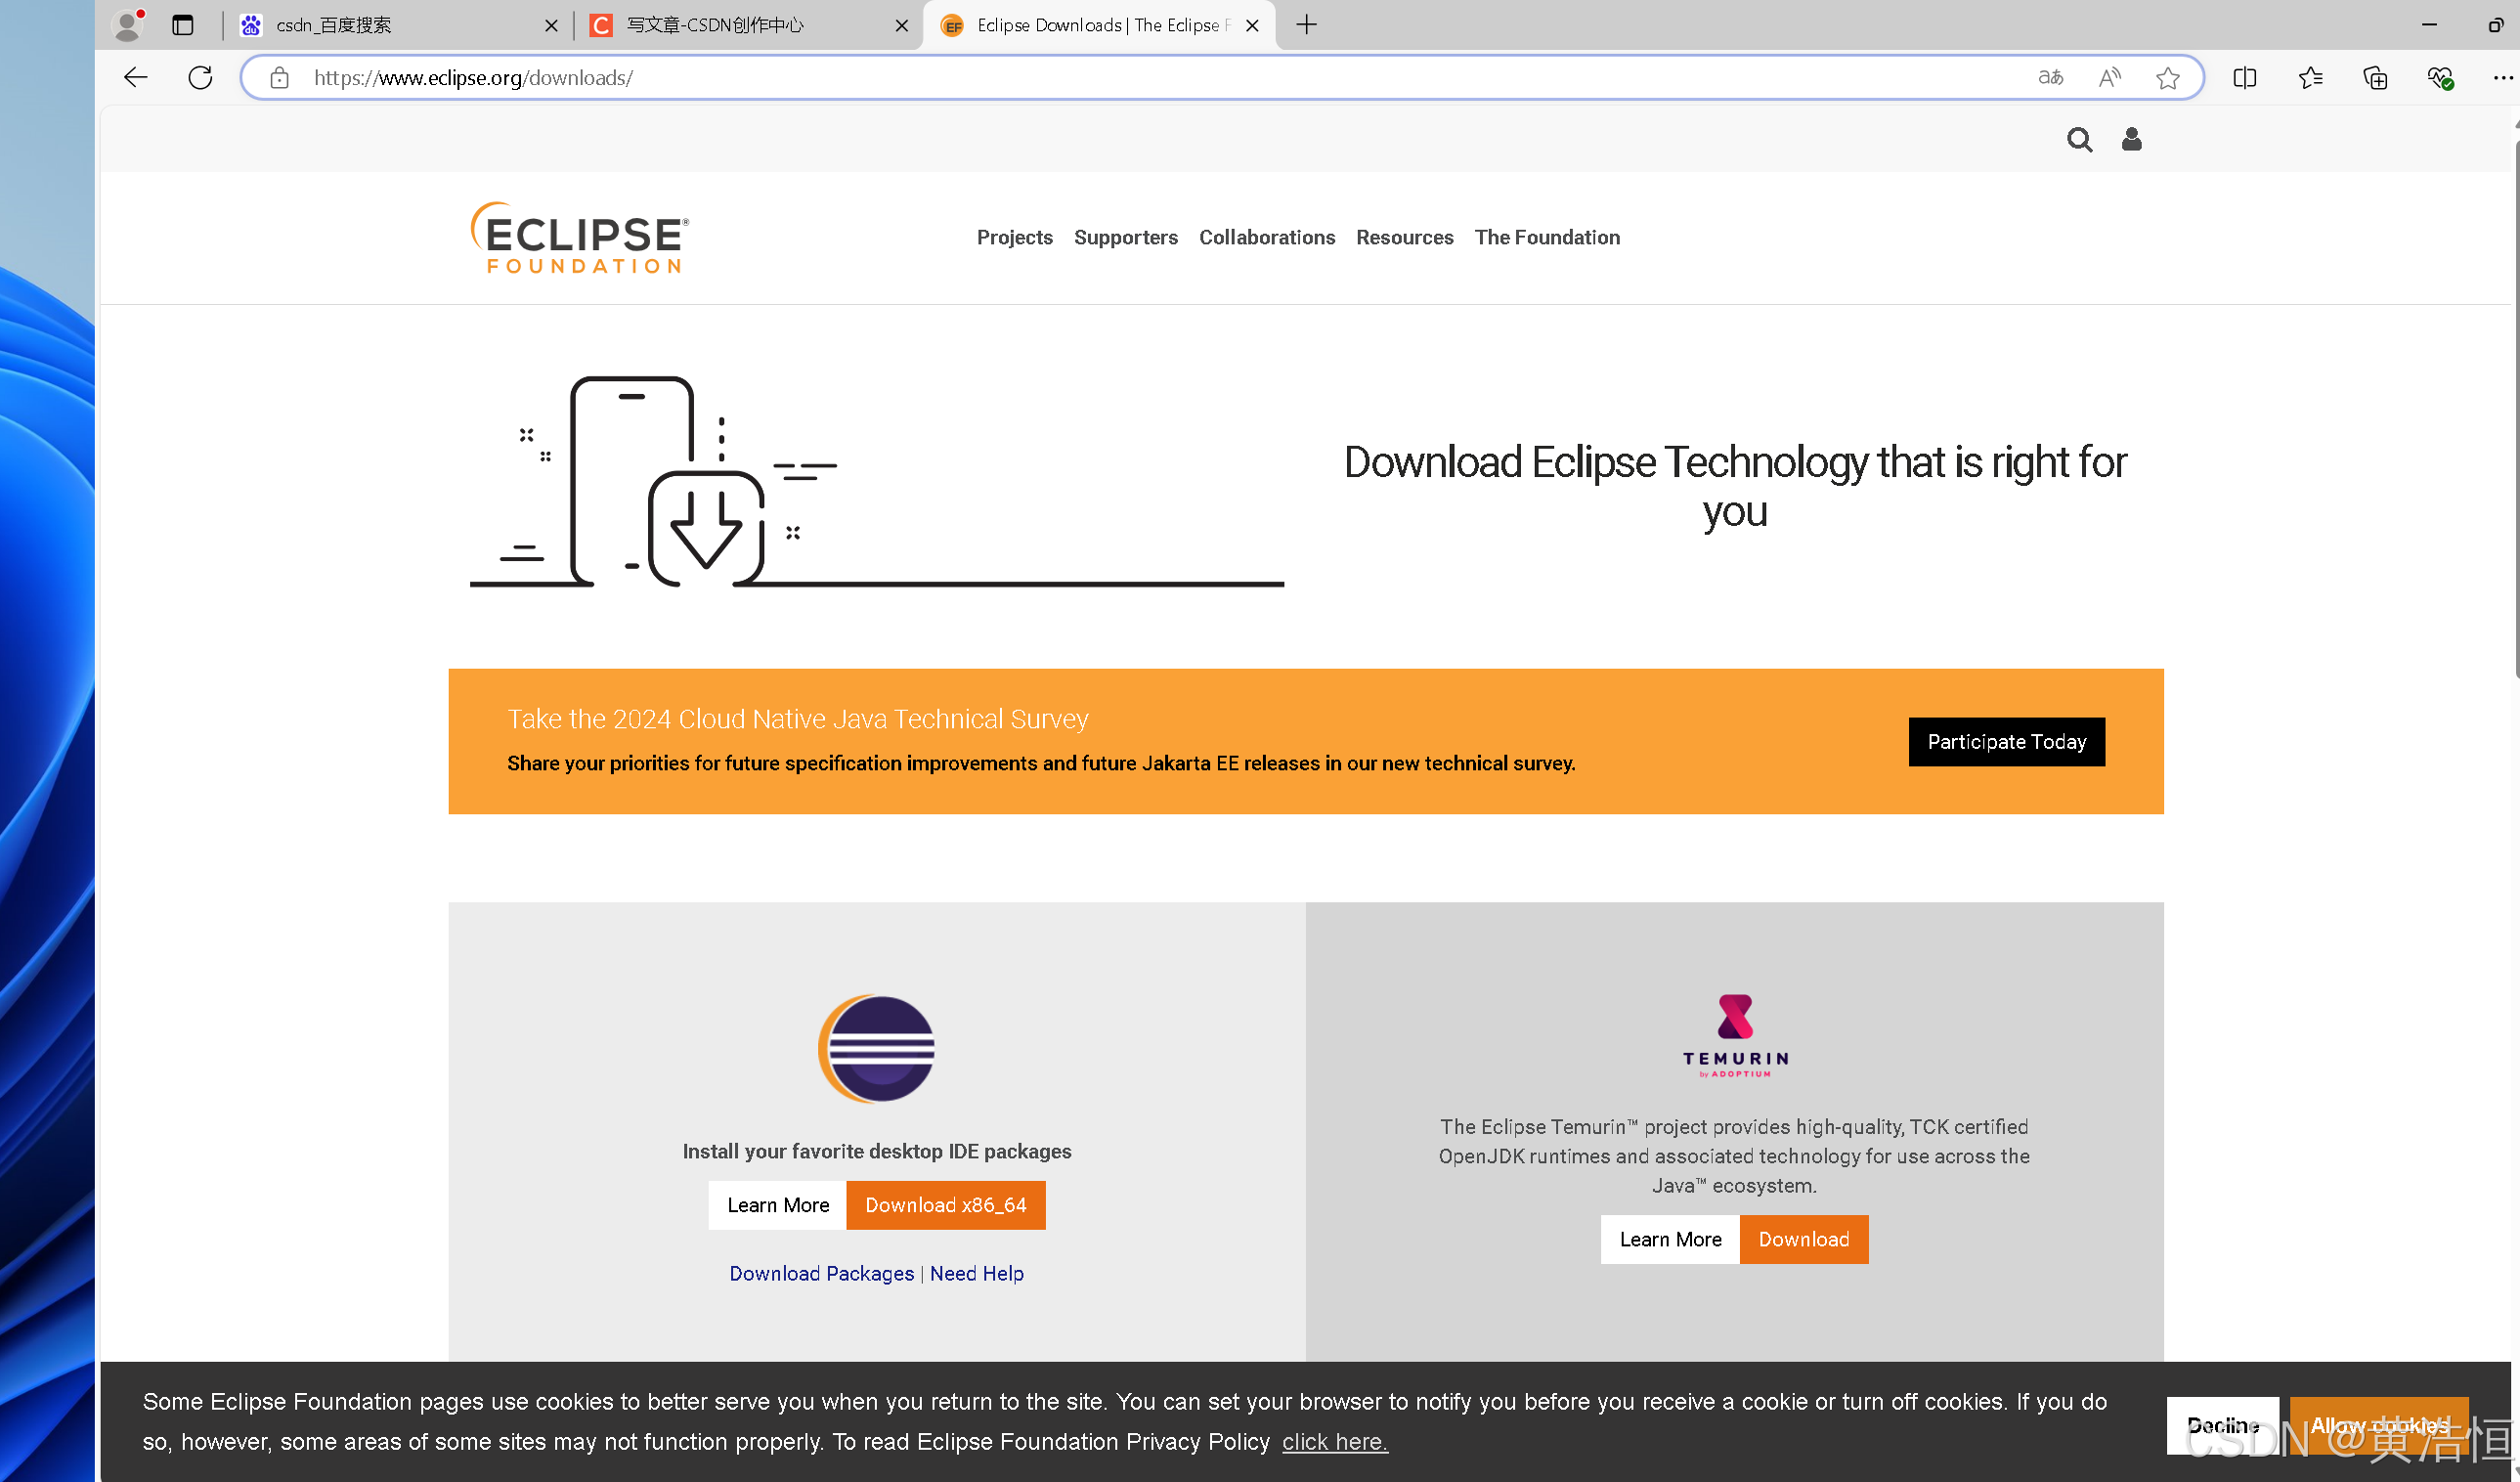
Task: Add page to favorites star icon
Action: [x=2167, y=77]
